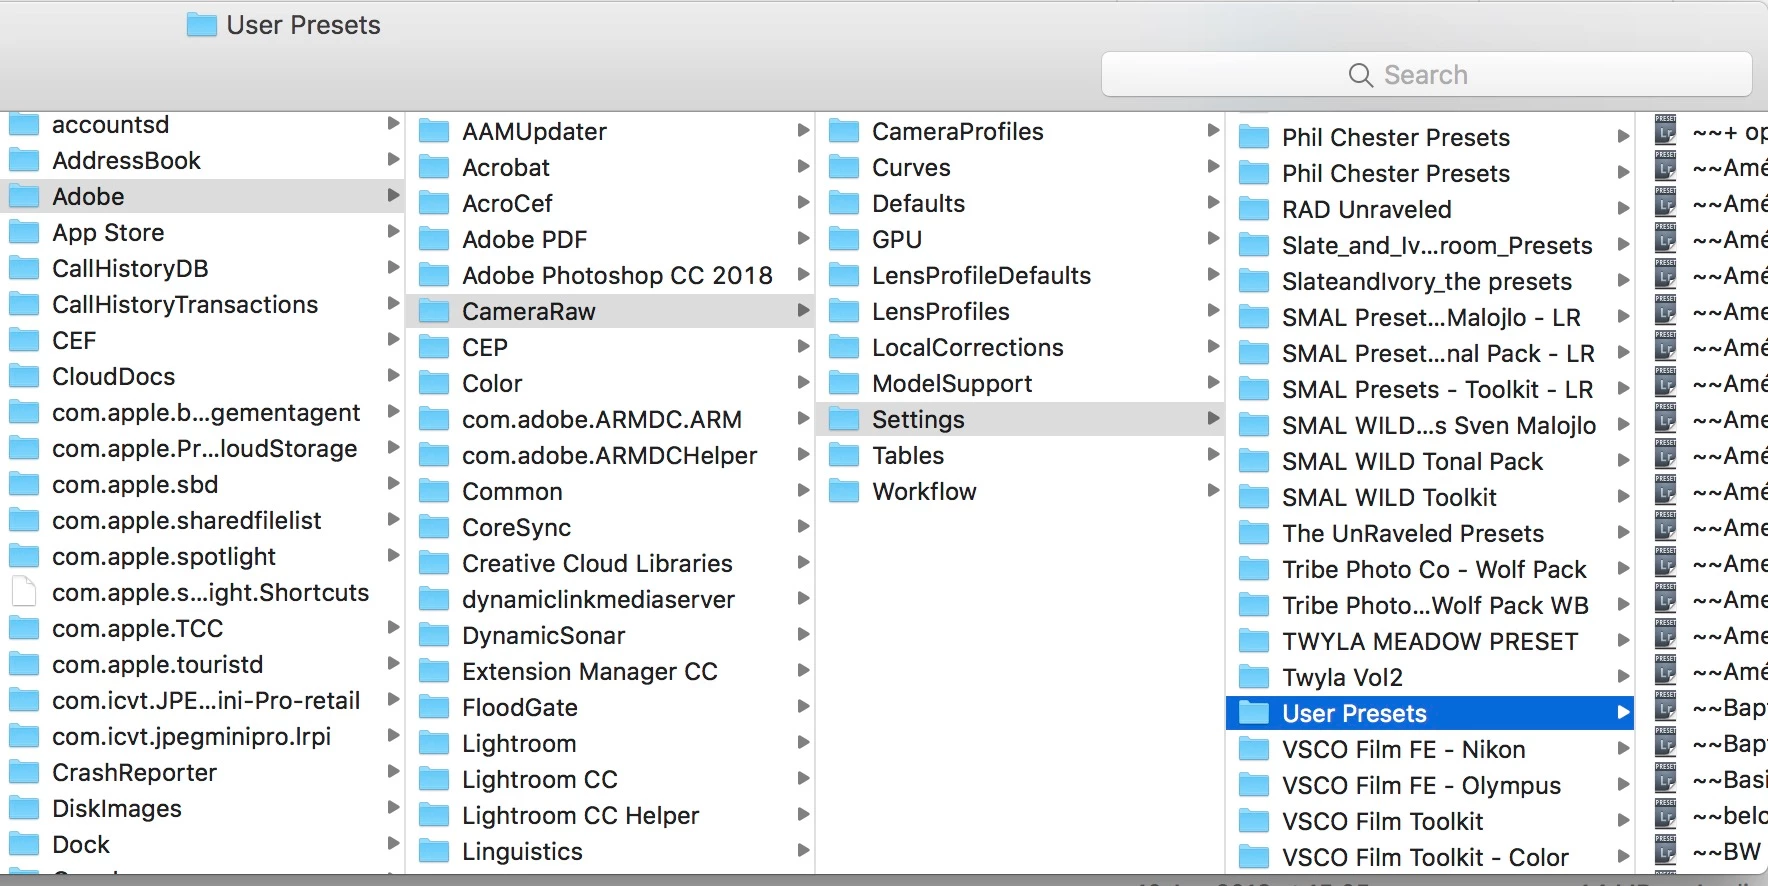Select com.apple.spotlight folder
The image size is (1768, 886).
coord(203,556)
